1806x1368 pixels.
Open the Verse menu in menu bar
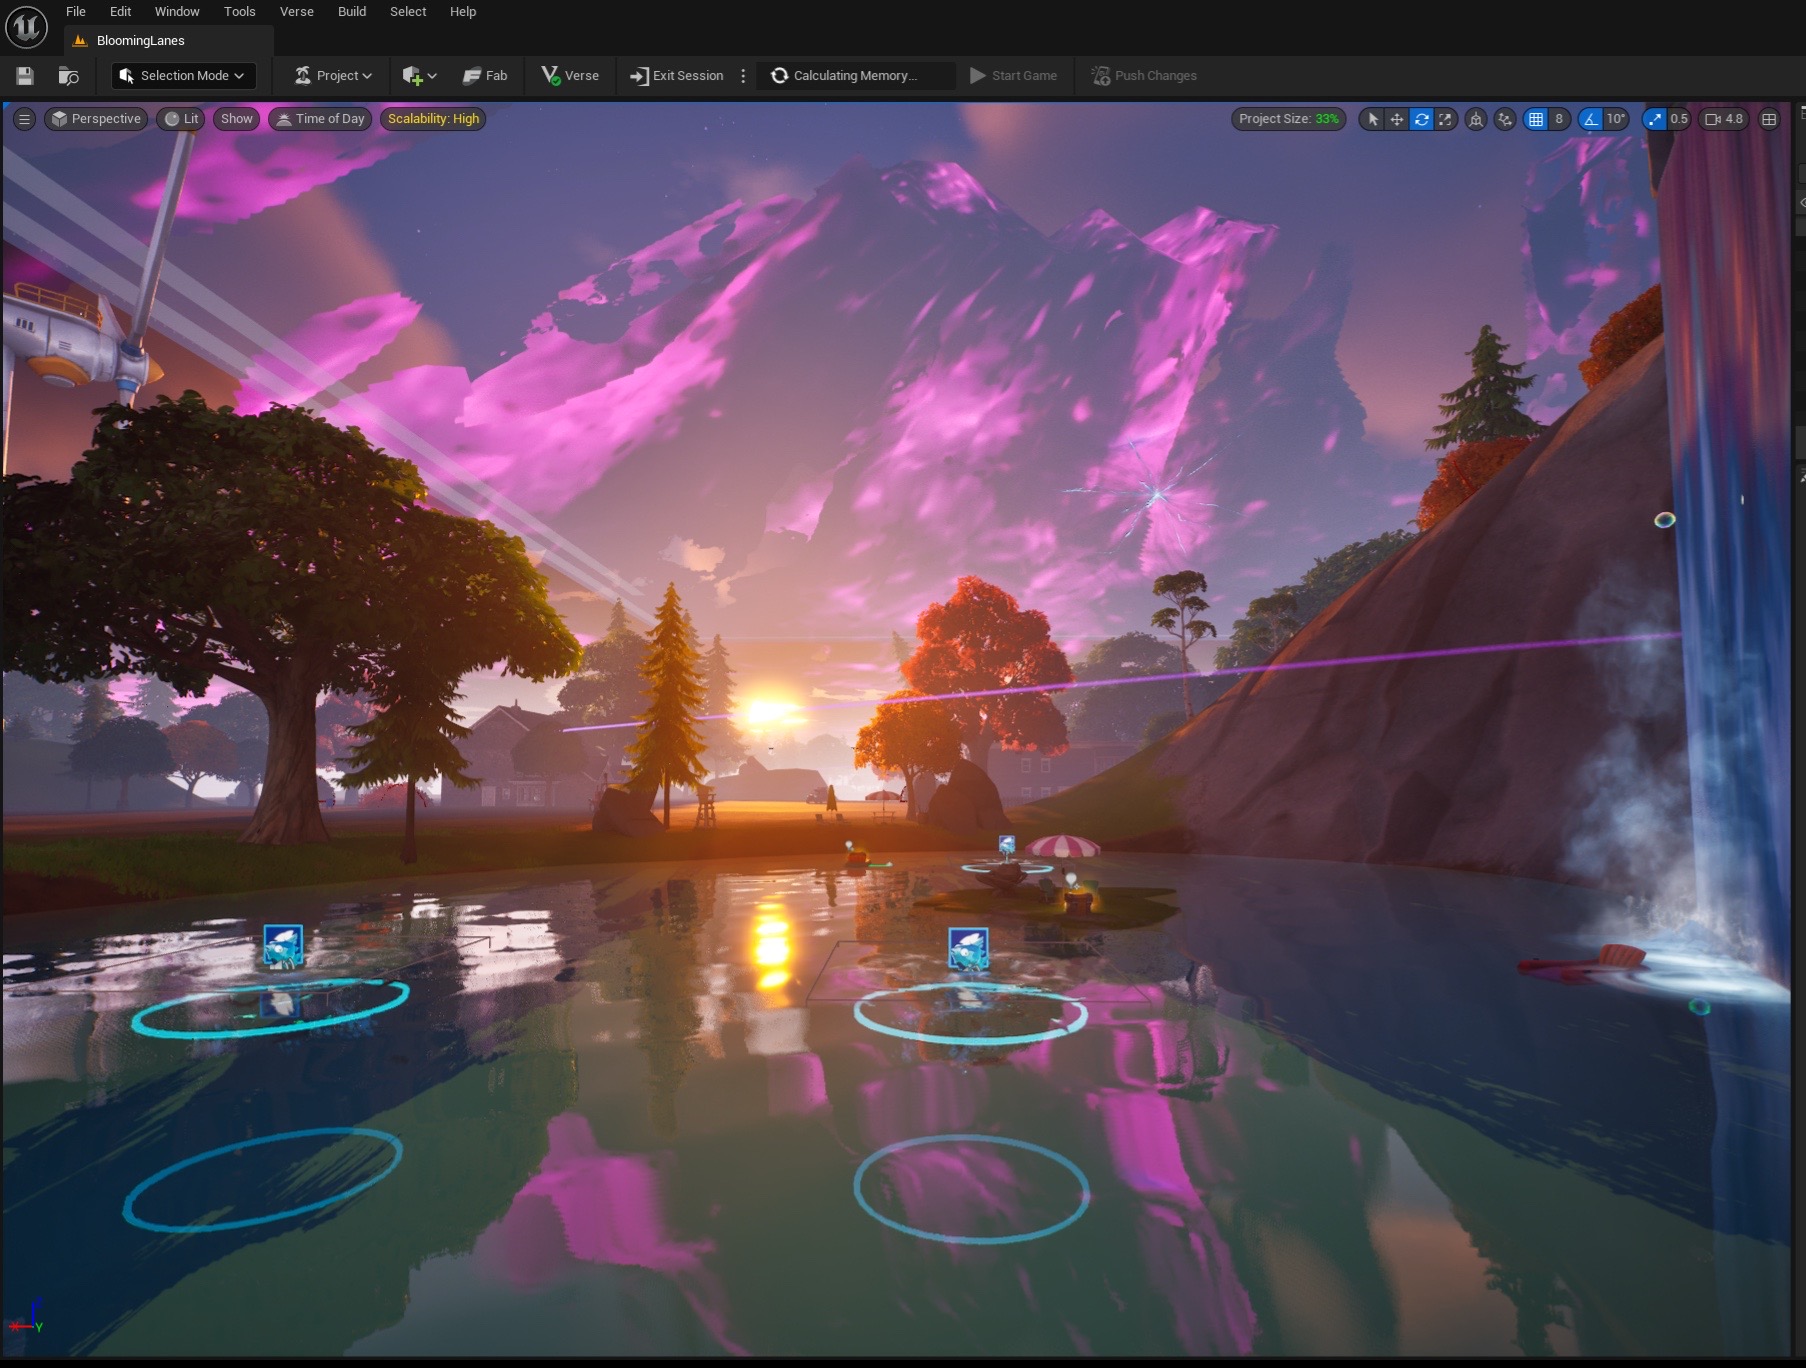[297, 12]
